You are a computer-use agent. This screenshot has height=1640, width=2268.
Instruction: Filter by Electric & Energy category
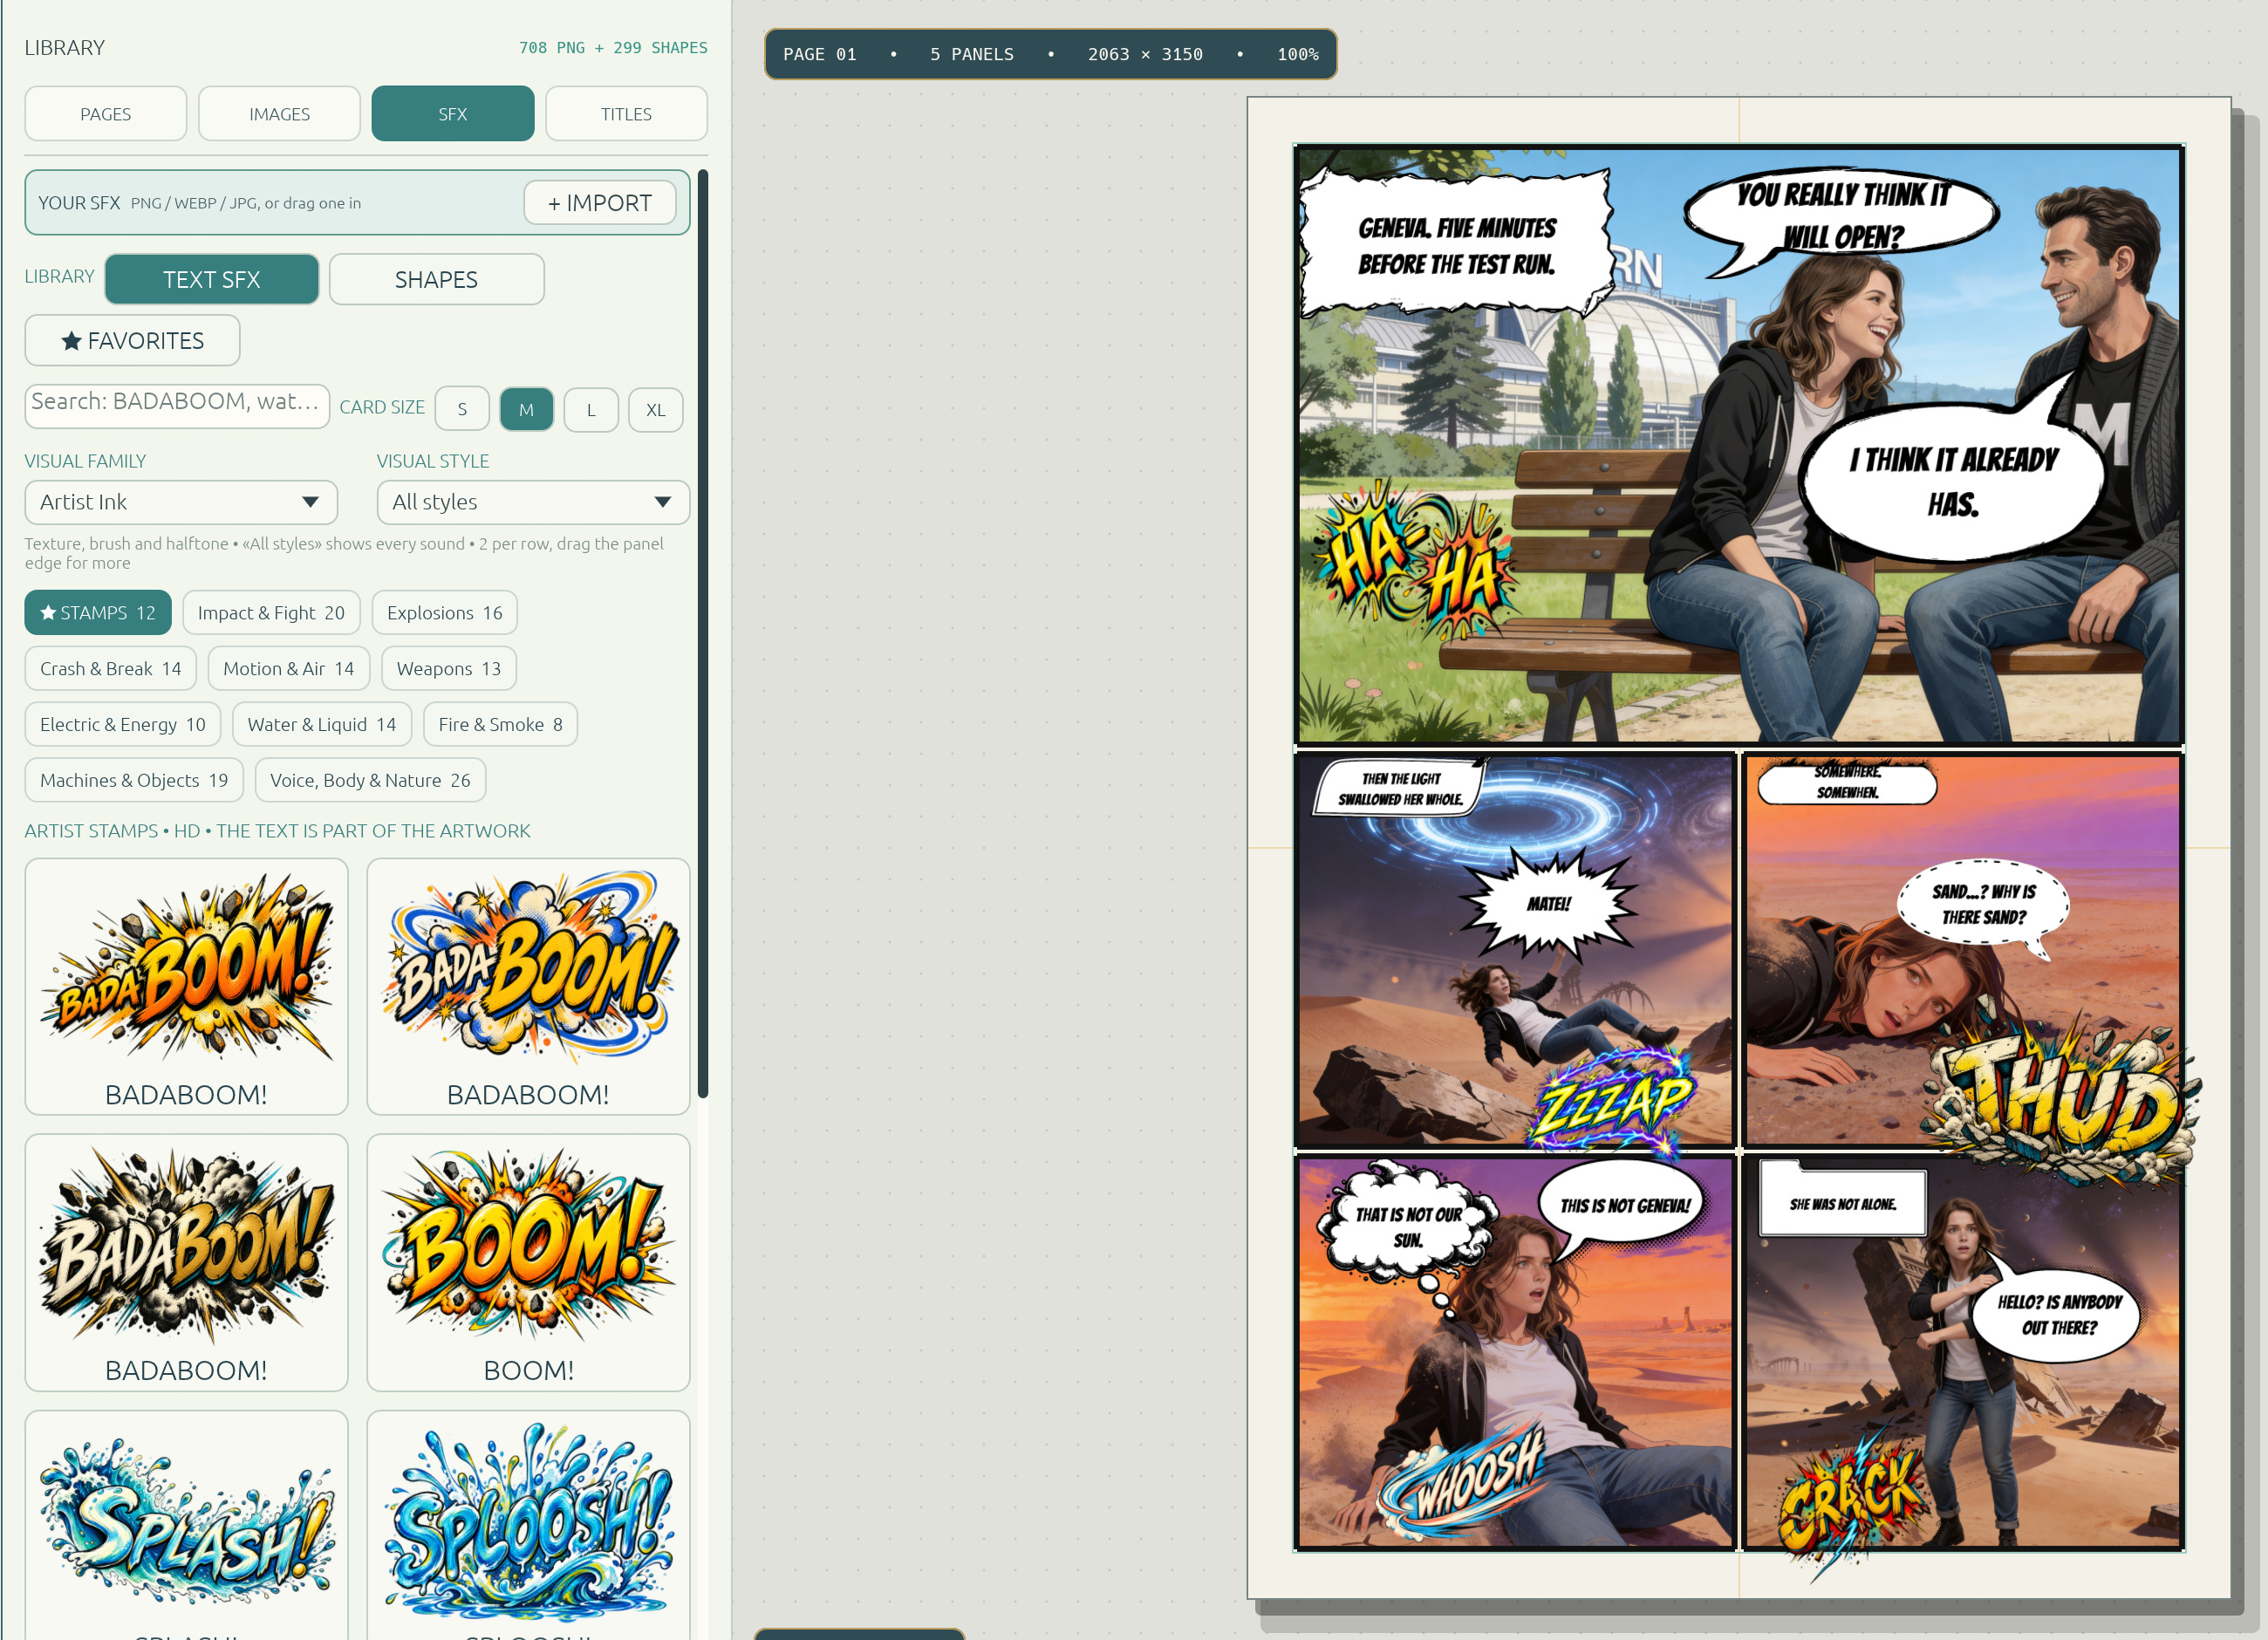click(x=122, y=725)
